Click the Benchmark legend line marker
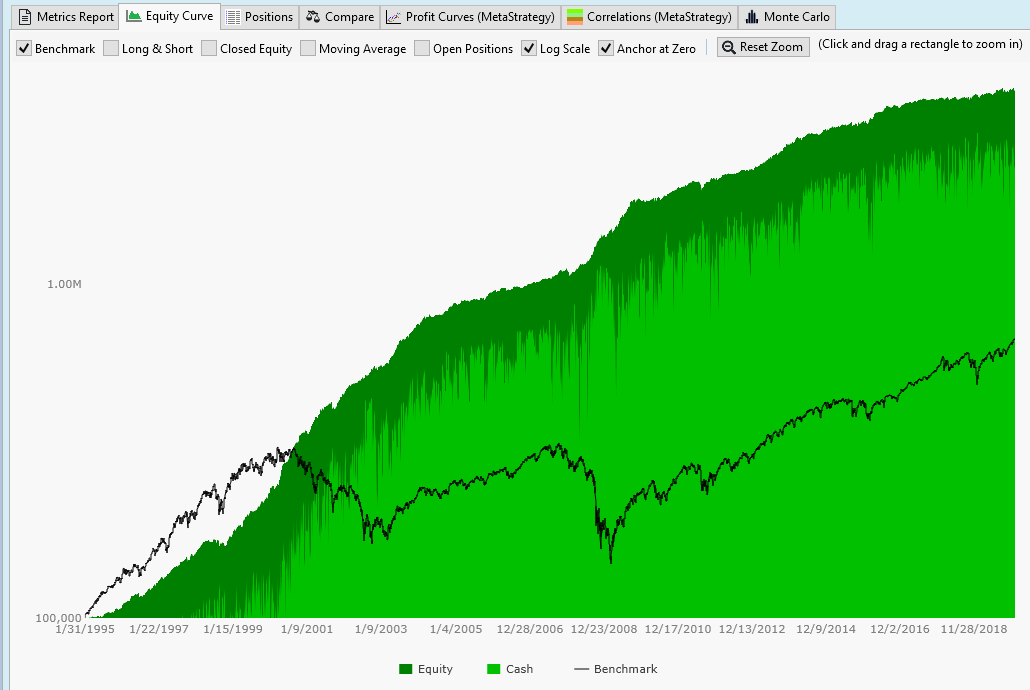The image size is (1030, 690). pos(581,669)
